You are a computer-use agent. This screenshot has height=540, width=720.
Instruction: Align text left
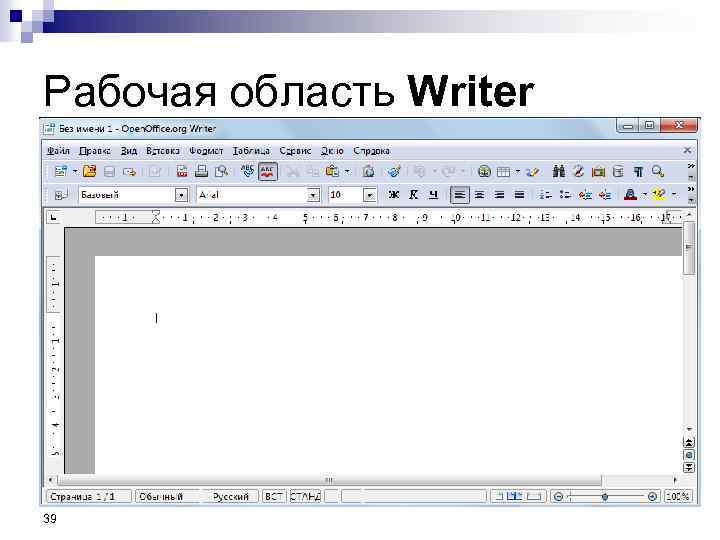point(459,195)
